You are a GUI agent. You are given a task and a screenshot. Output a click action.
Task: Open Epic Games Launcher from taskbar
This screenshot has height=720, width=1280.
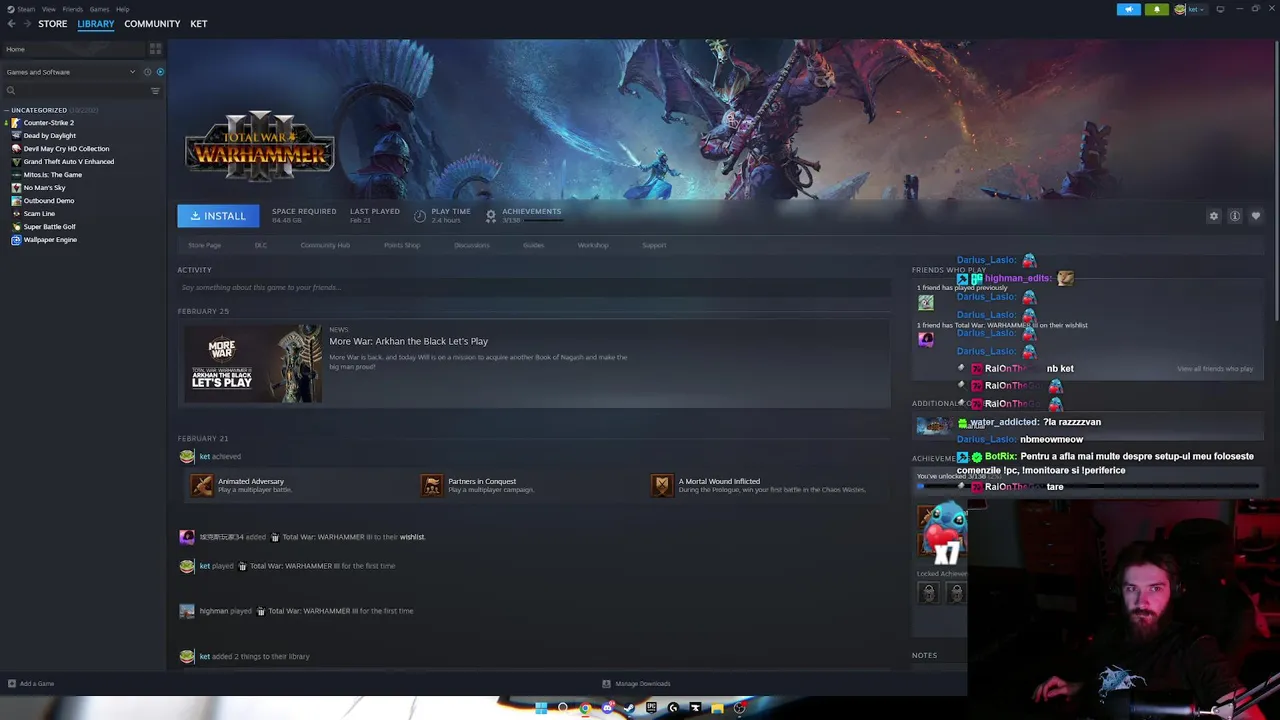[651, 708]
